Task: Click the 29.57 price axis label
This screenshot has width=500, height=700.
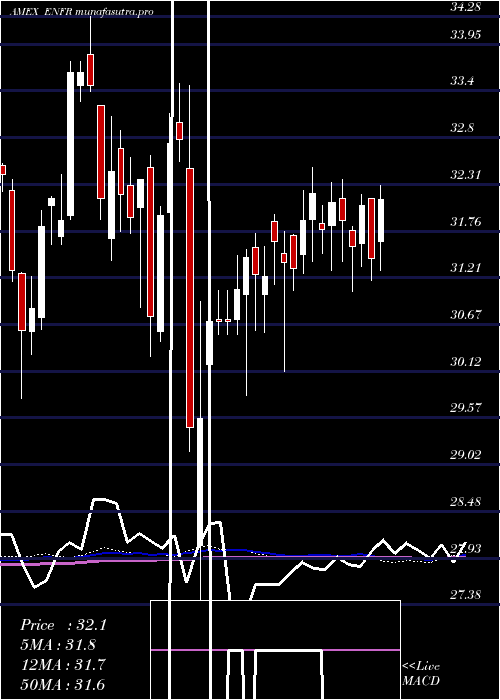Action: click(465, 408)
